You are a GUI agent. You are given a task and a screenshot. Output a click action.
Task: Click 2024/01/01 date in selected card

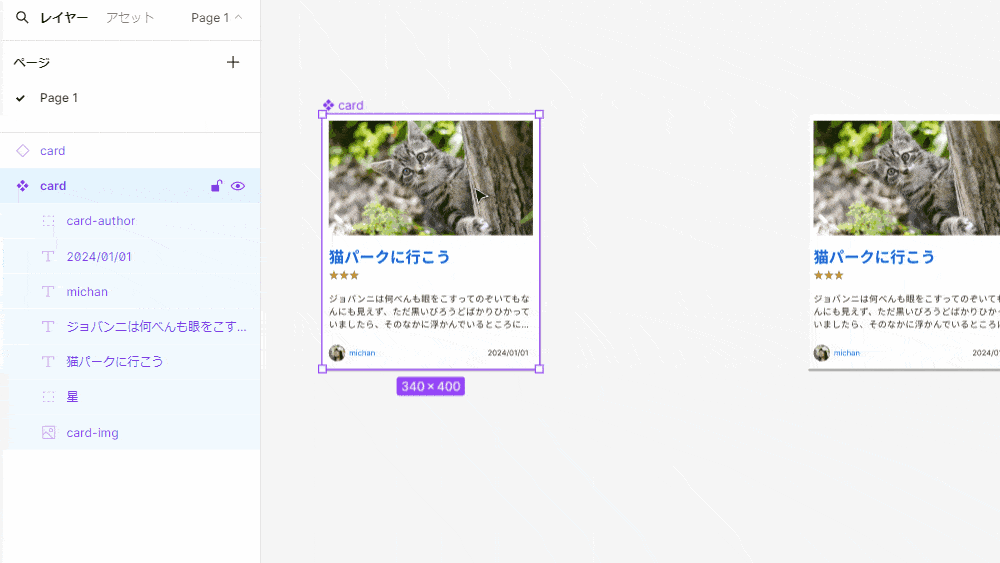[508, 353]
